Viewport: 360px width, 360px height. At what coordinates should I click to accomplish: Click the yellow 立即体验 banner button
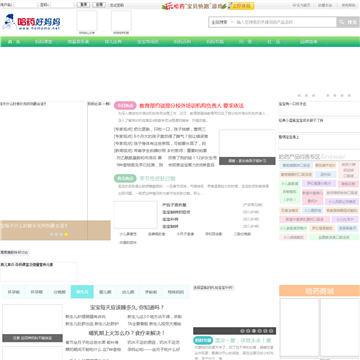pyautogui.click(x=241, y=6)
